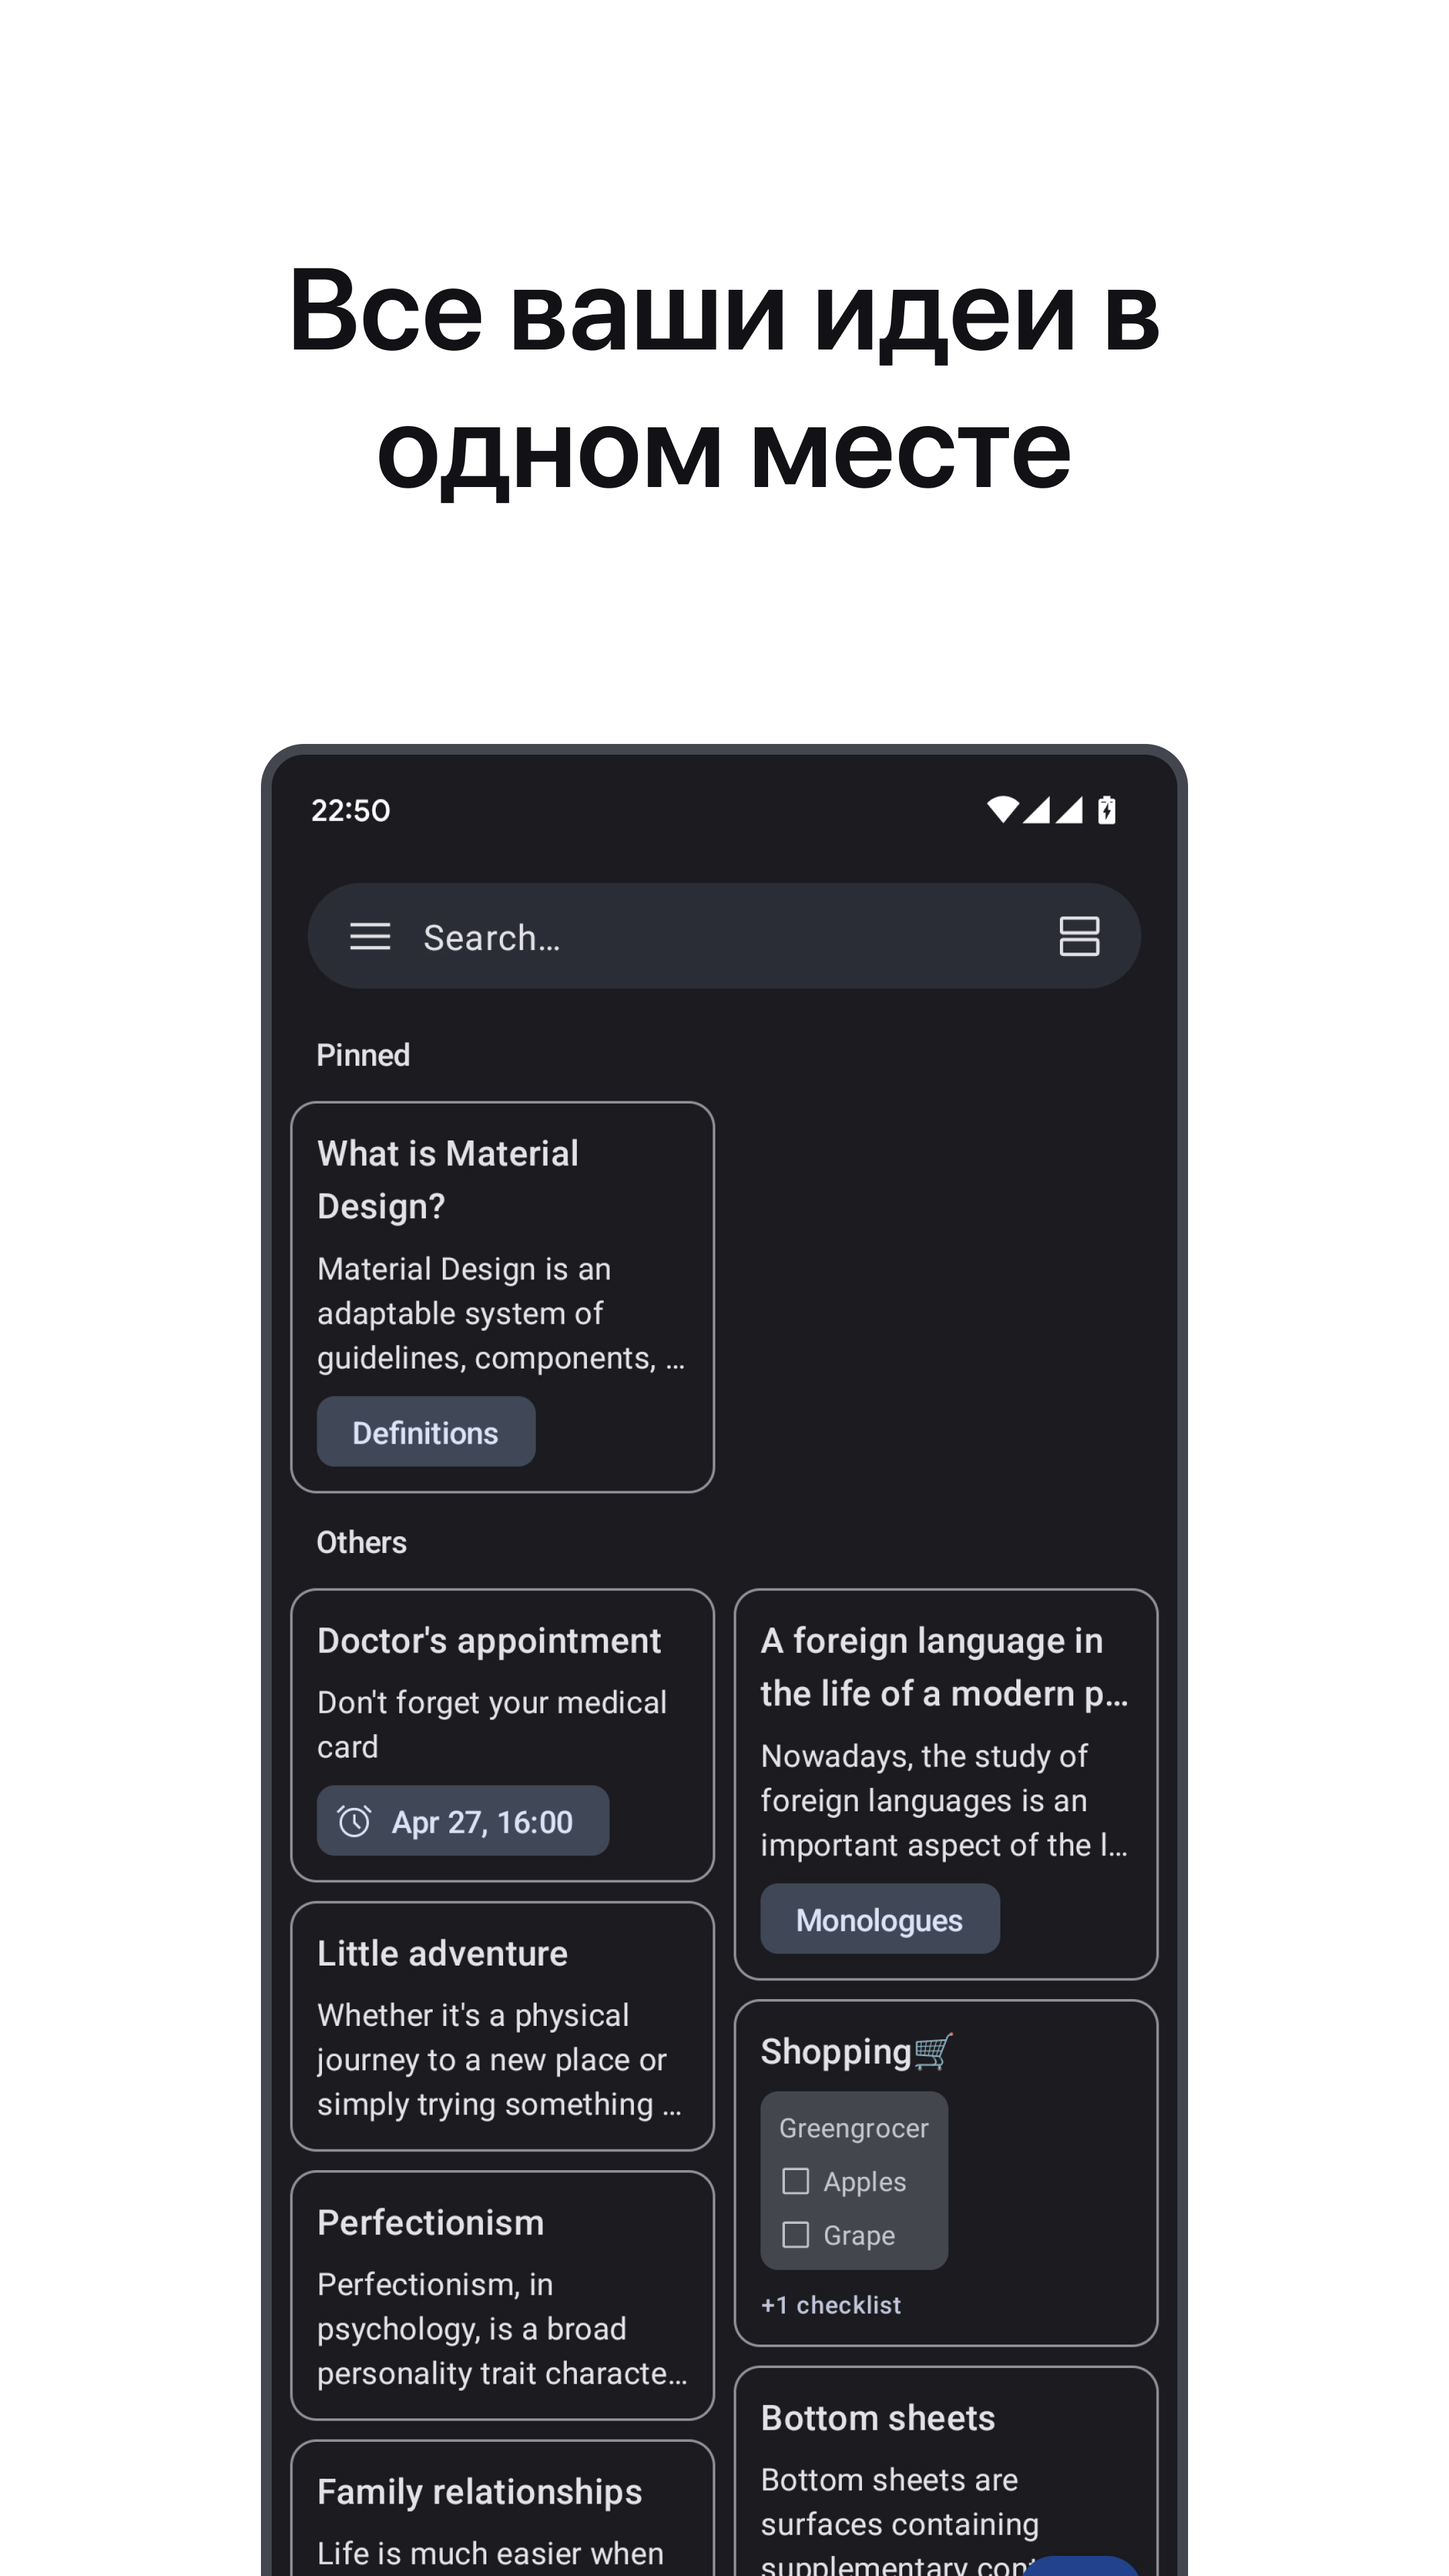The width and height of the screenshot is (1449, 2576).
Task: Click the grid/layout toggle icon
Action: point(1079,938)
